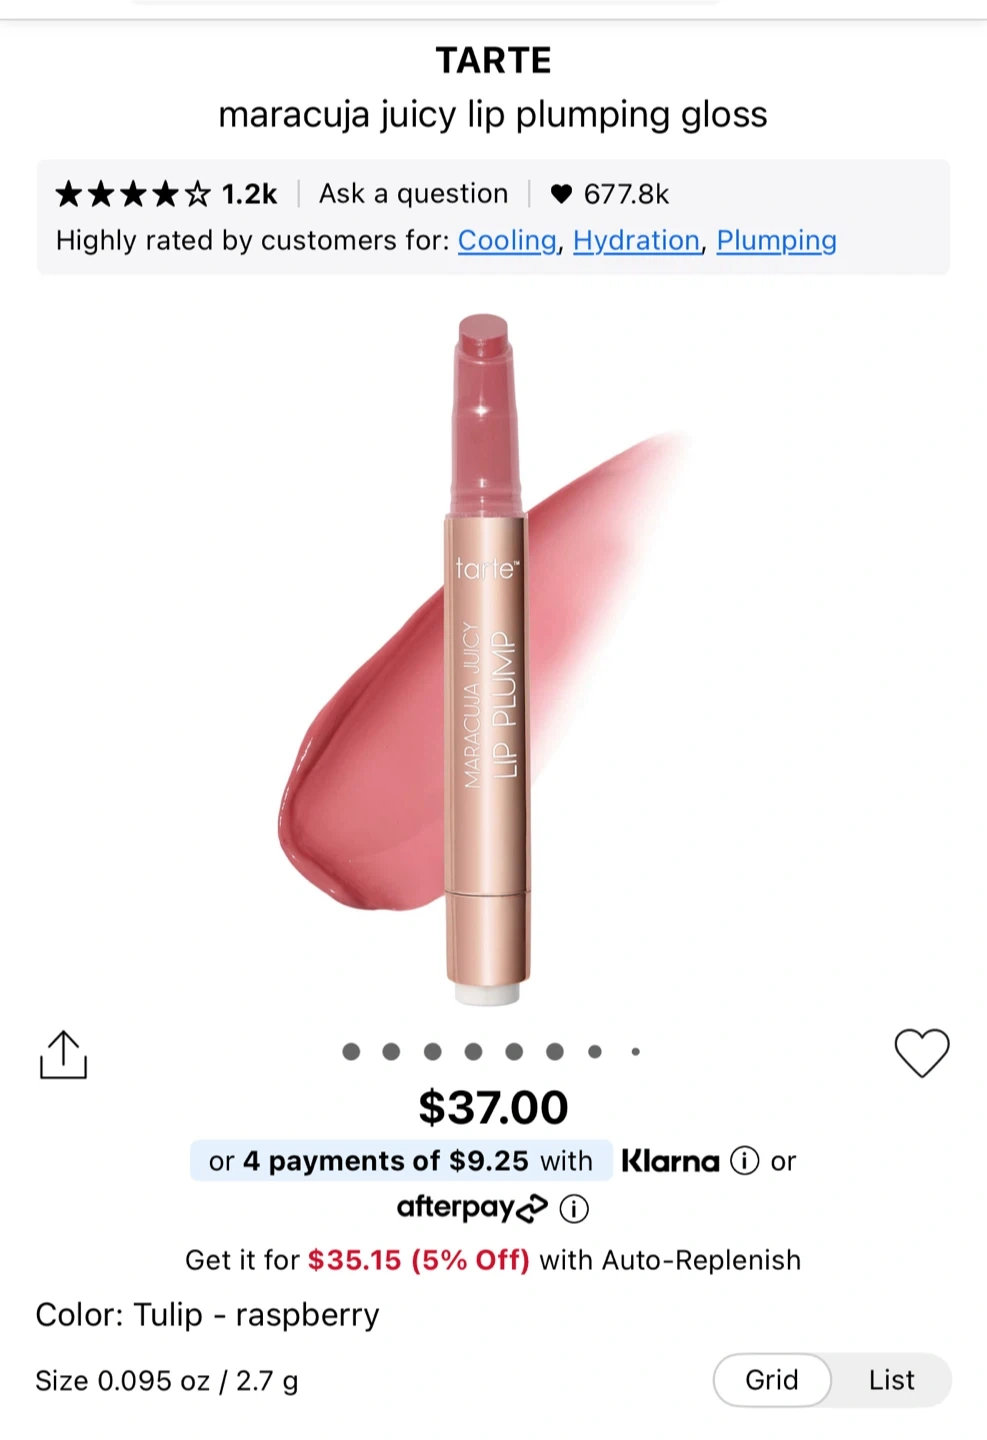Image resolution: width=987 pixels, height=1440 pixels.
Task: Tap the Klarna logo
Action: [670, 1160]
